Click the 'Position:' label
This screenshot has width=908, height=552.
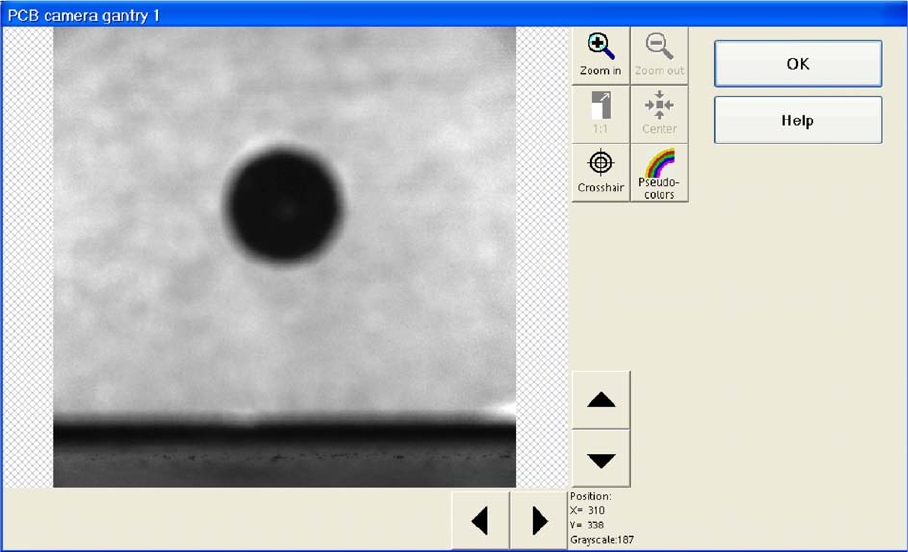point(591,496)
